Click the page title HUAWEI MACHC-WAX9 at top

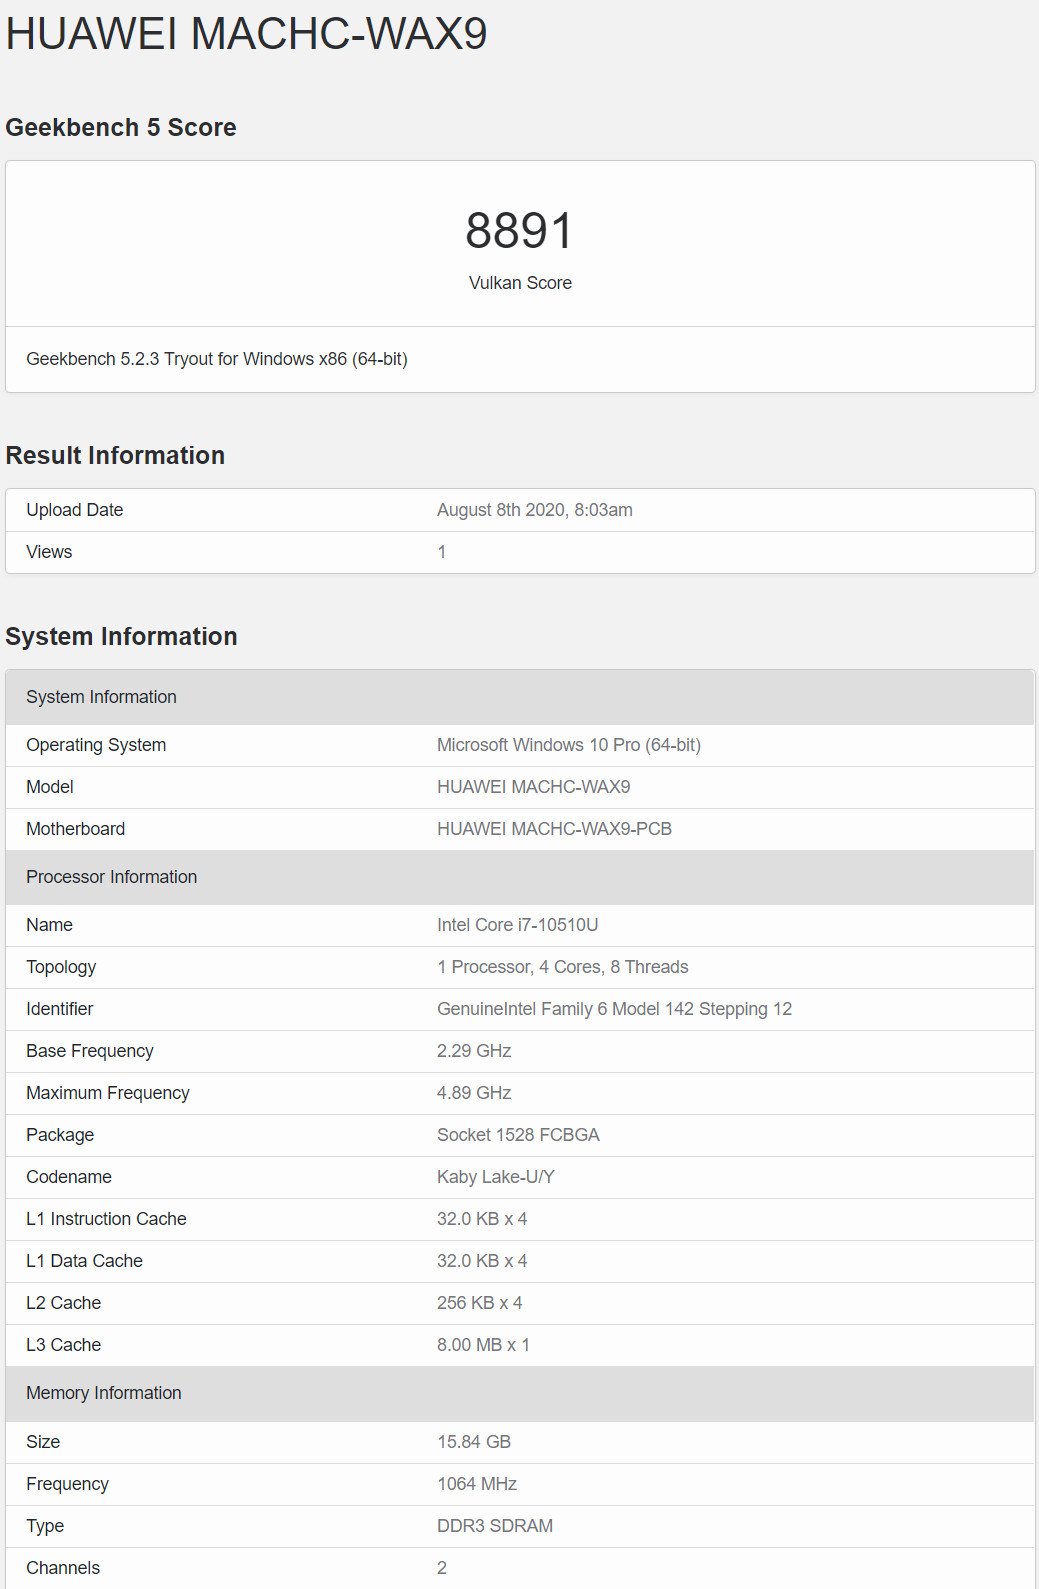[246, 34]
